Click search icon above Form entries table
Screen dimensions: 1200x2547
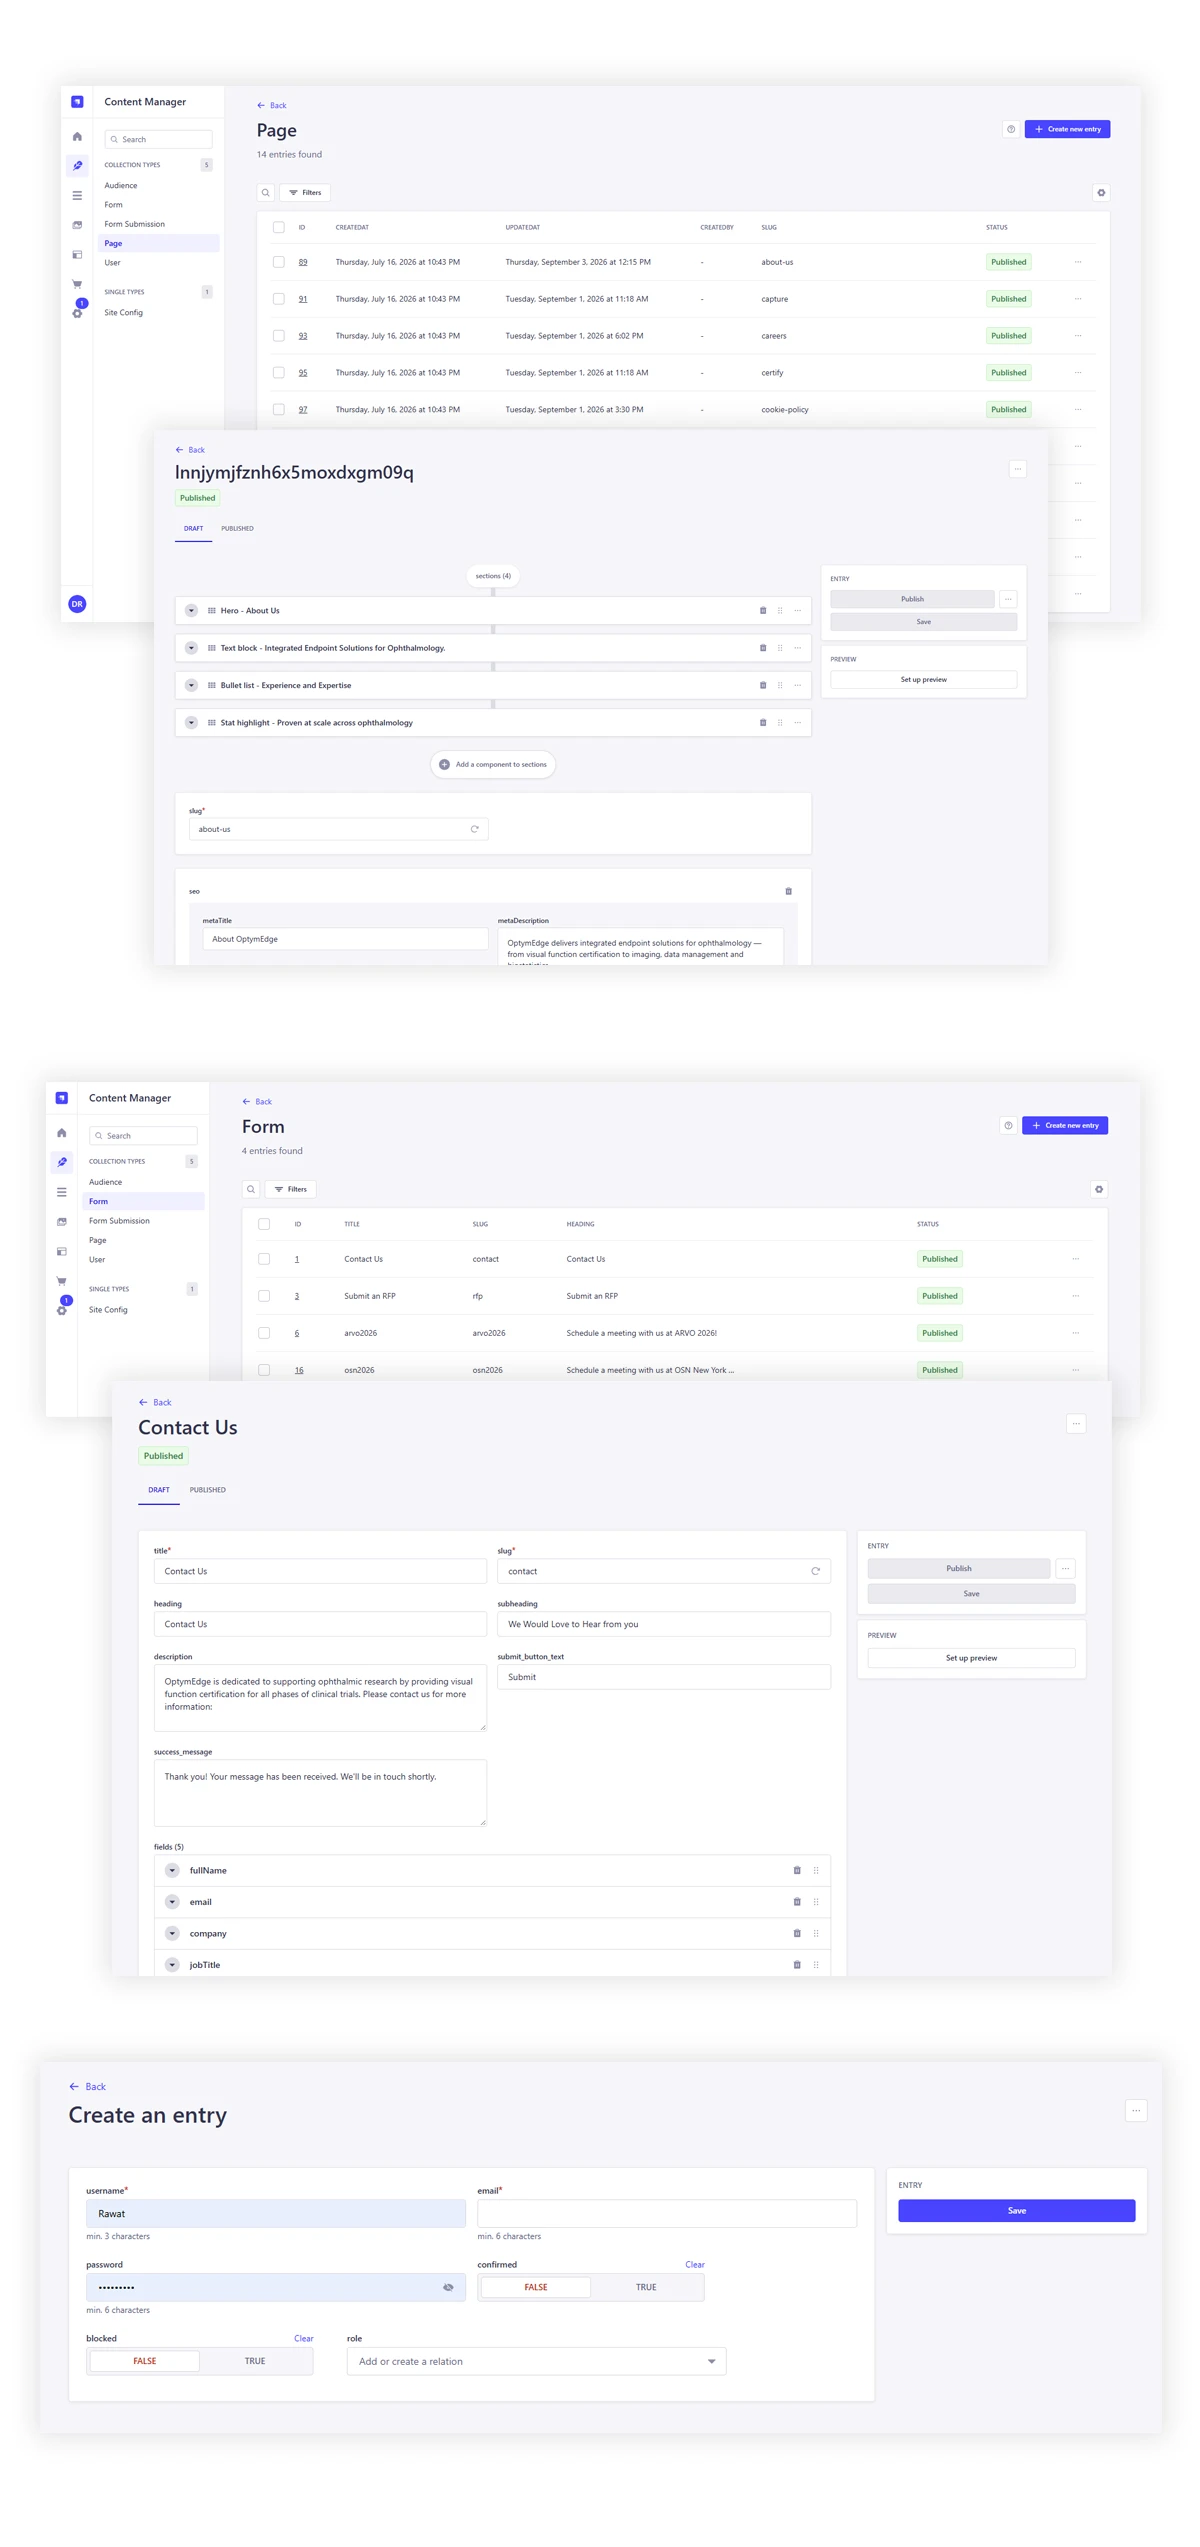click(x=251, y=1190)
